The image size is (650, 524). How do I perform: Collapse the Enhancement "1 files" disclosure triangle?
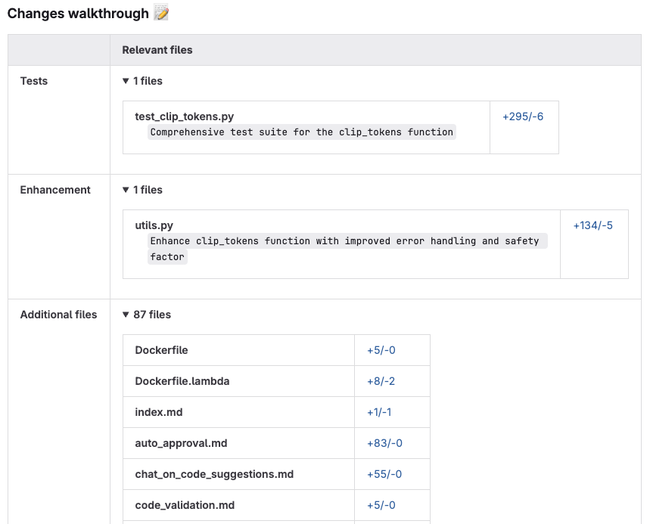[x=126, y=190]
